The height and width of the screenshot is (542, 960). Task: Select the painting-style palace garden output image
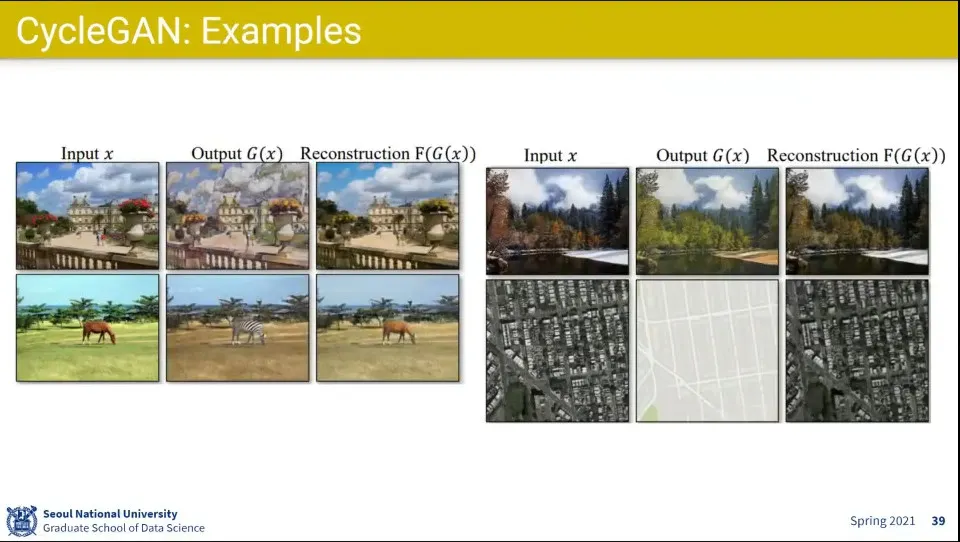pyautogui.click(x=238, y=216)
